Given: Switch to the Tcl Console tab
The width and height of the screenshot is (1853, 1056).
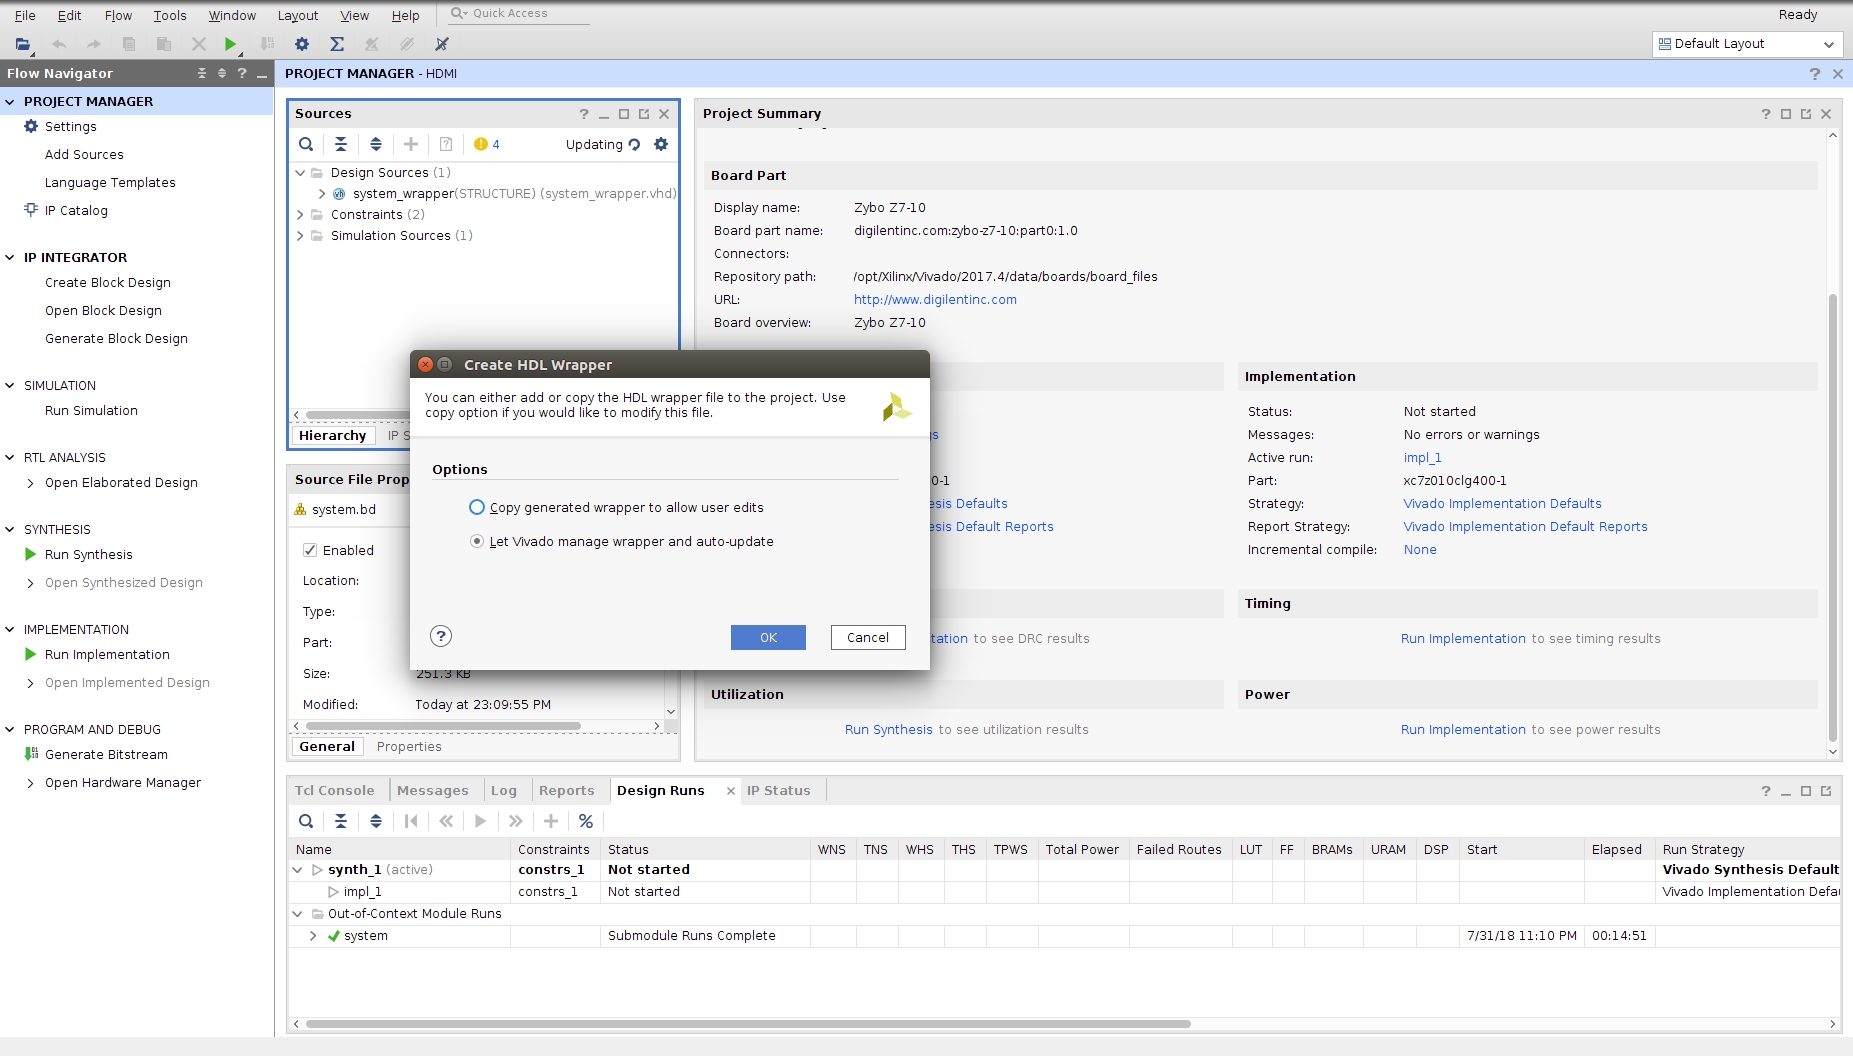Looking at the screenshot, I should click(334, 790).
